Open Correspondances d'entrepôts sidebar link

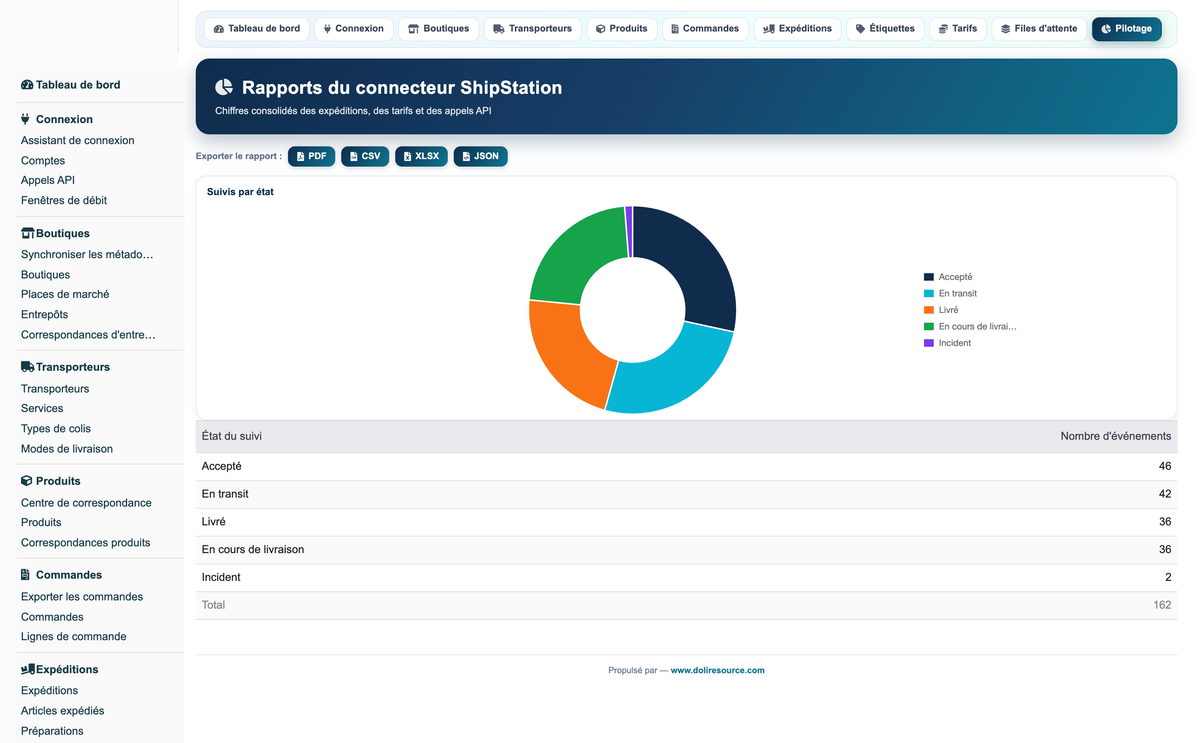click(x=89, y=335)
